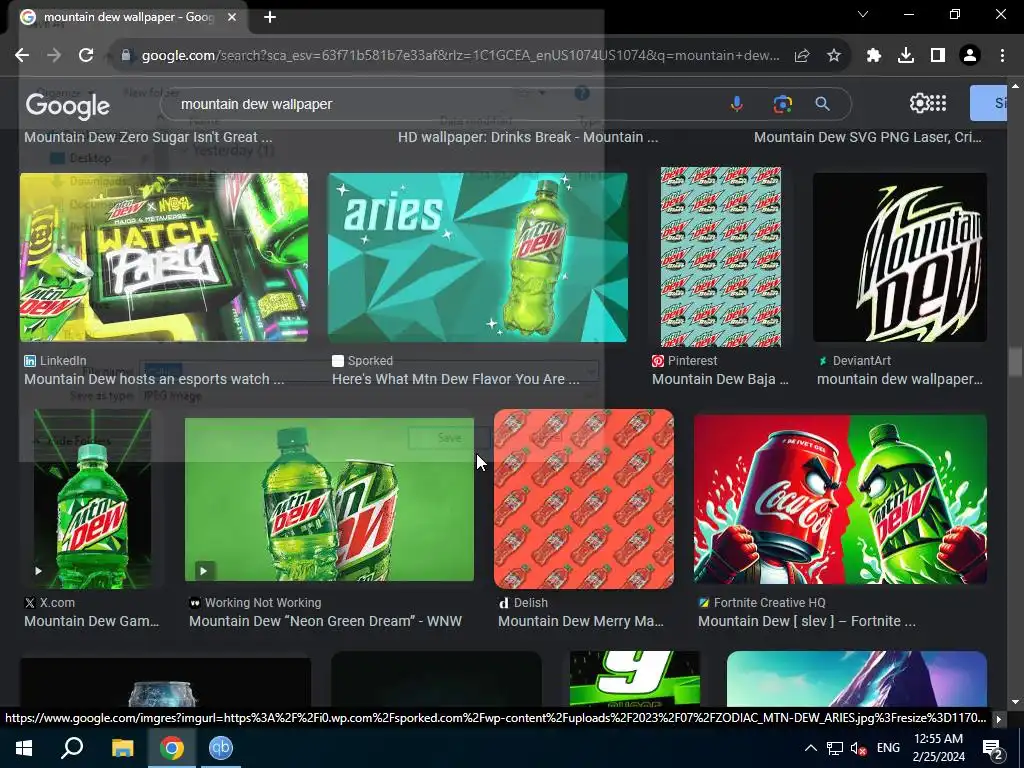Viewport: 1024px width, 768px height.
Task: Open 'Mountain Dew Gam...' X.com link
Action: [91, 621]
